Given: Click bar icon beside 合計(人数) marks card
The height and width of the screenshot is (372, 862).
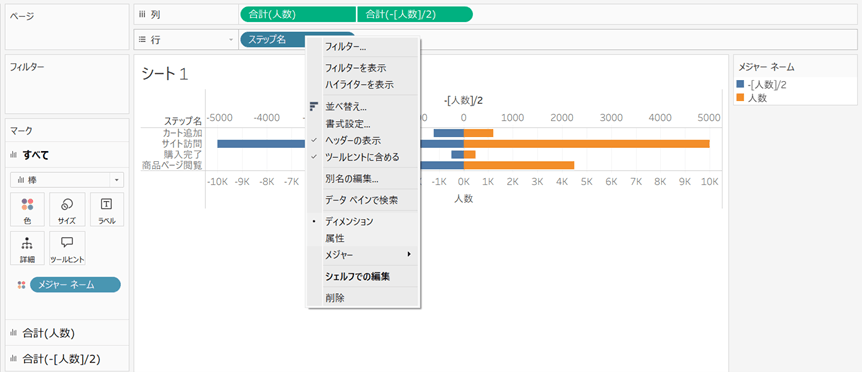Looking at the screenshot, I should coord(14,333).
